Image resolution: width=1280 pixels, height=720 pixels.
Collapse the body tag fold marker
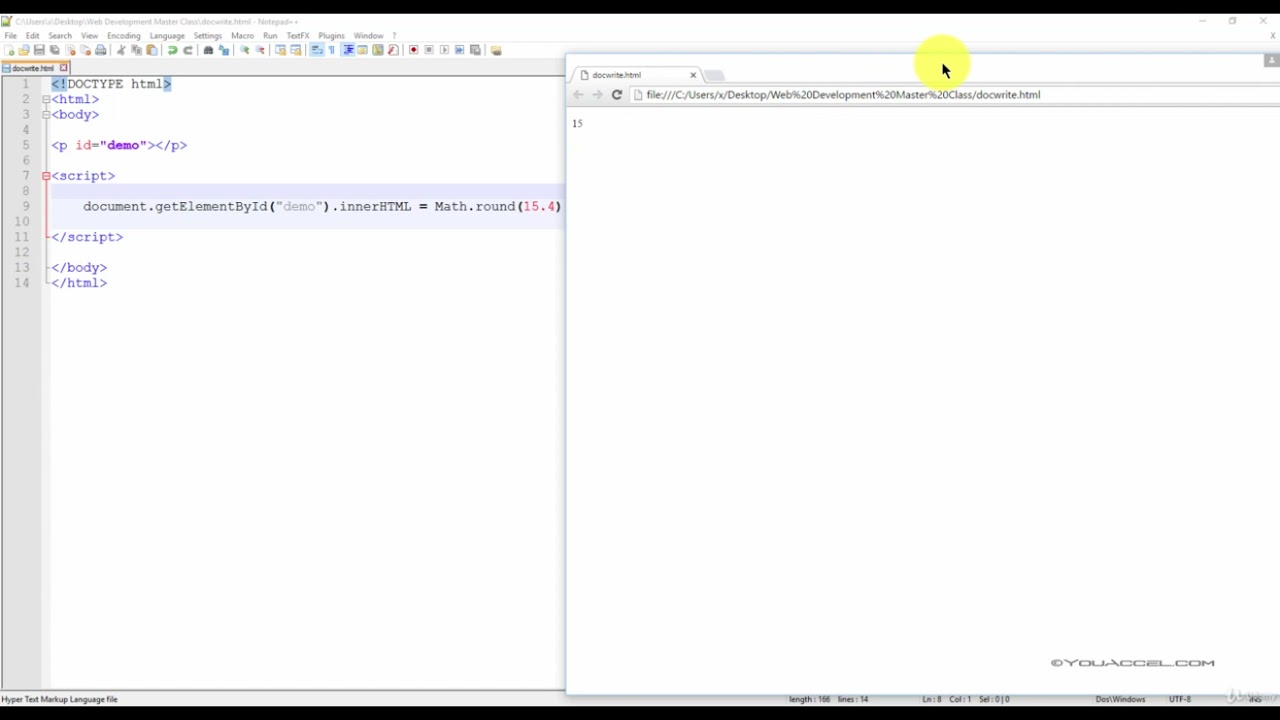click(46, 114)
